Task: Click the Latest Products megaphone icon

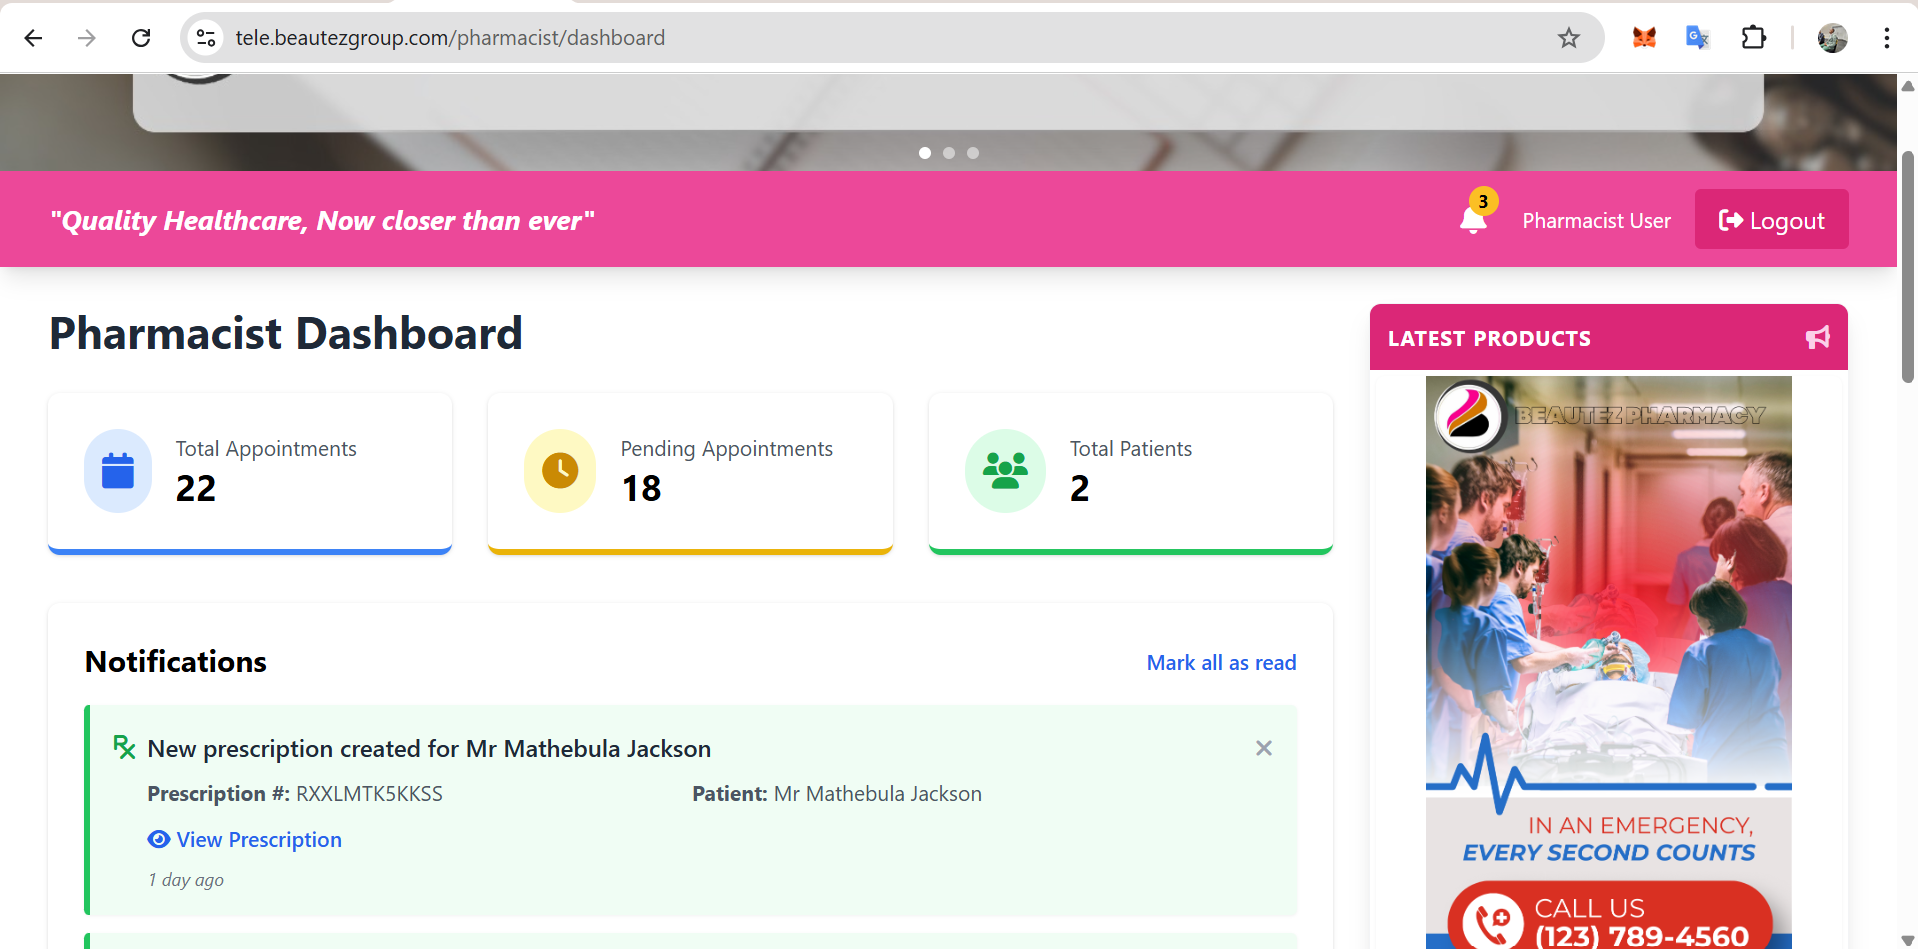Action: [1817, 338]
